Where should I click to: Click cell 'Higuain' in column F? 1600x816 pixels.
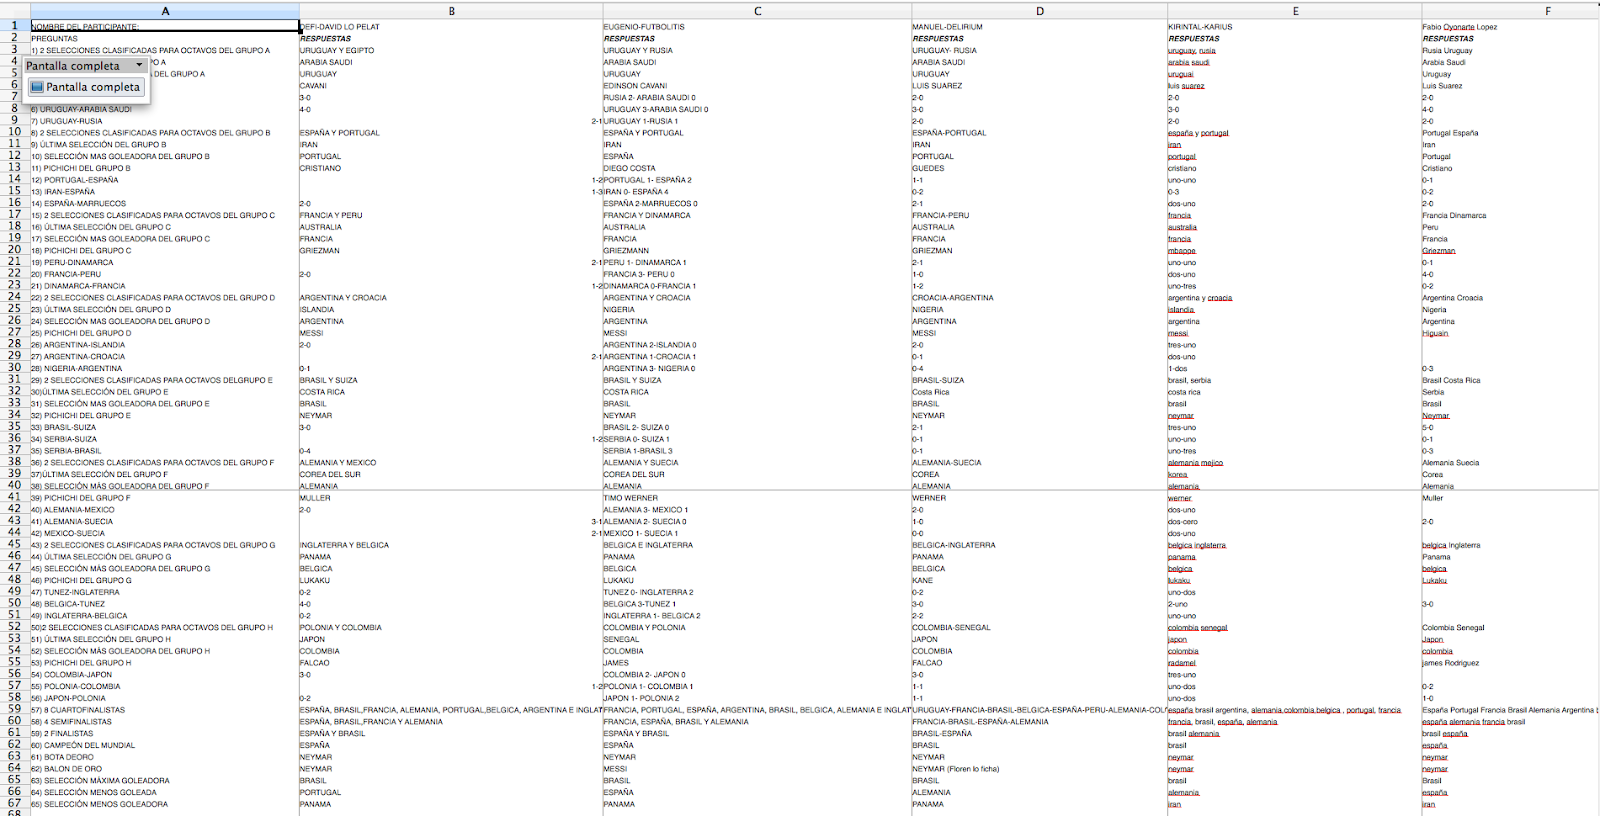1435,333
